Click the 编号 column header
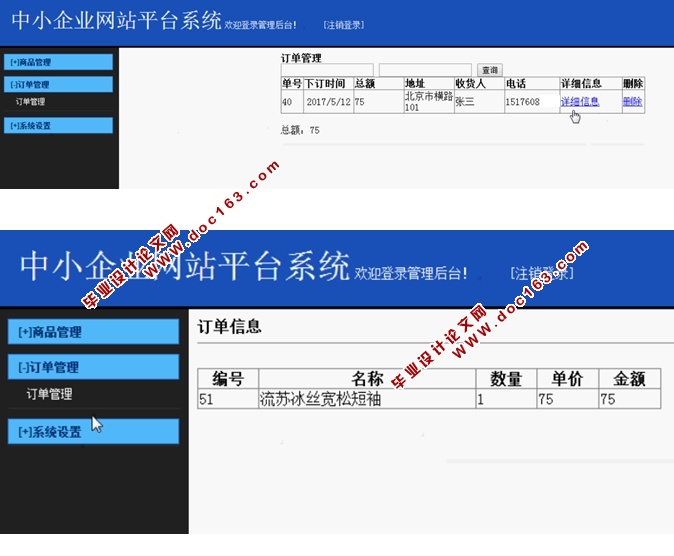674x556 pixels. coord(228,379)
